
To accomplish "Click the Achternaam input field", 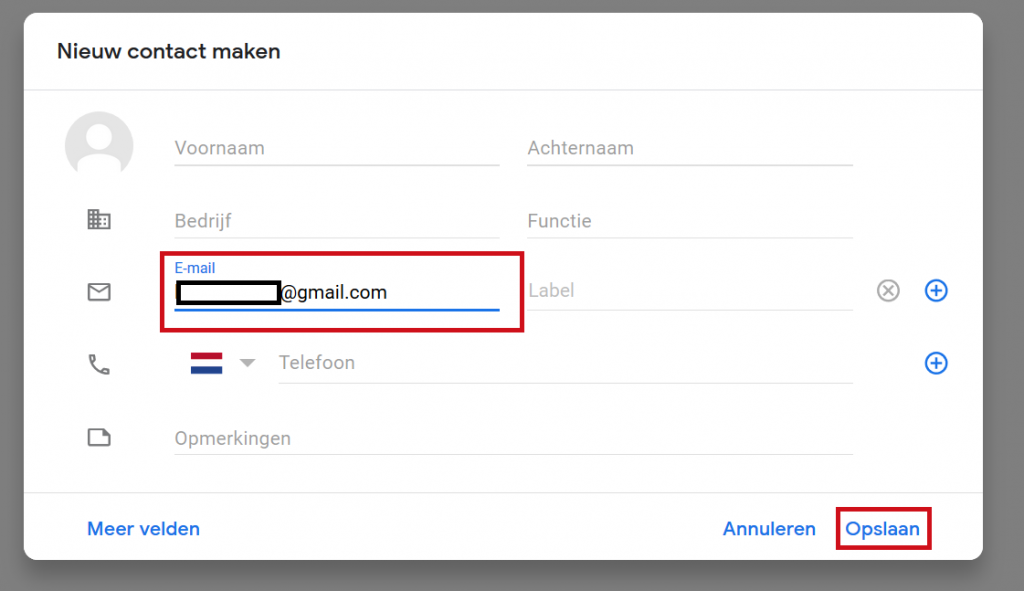I will pos(689,148).
